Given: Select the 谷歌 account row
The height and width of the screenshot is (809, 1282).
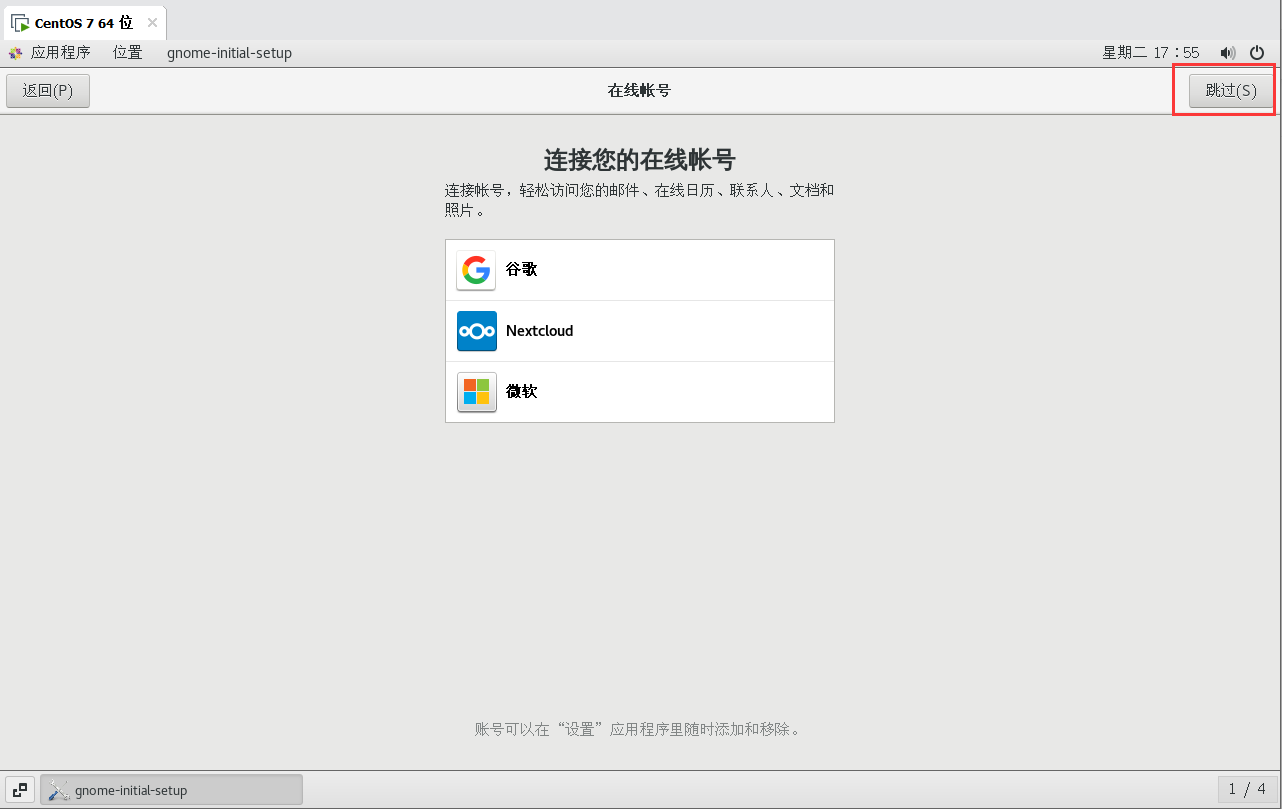Looking at the screenshot, I should tap(640, 270).
